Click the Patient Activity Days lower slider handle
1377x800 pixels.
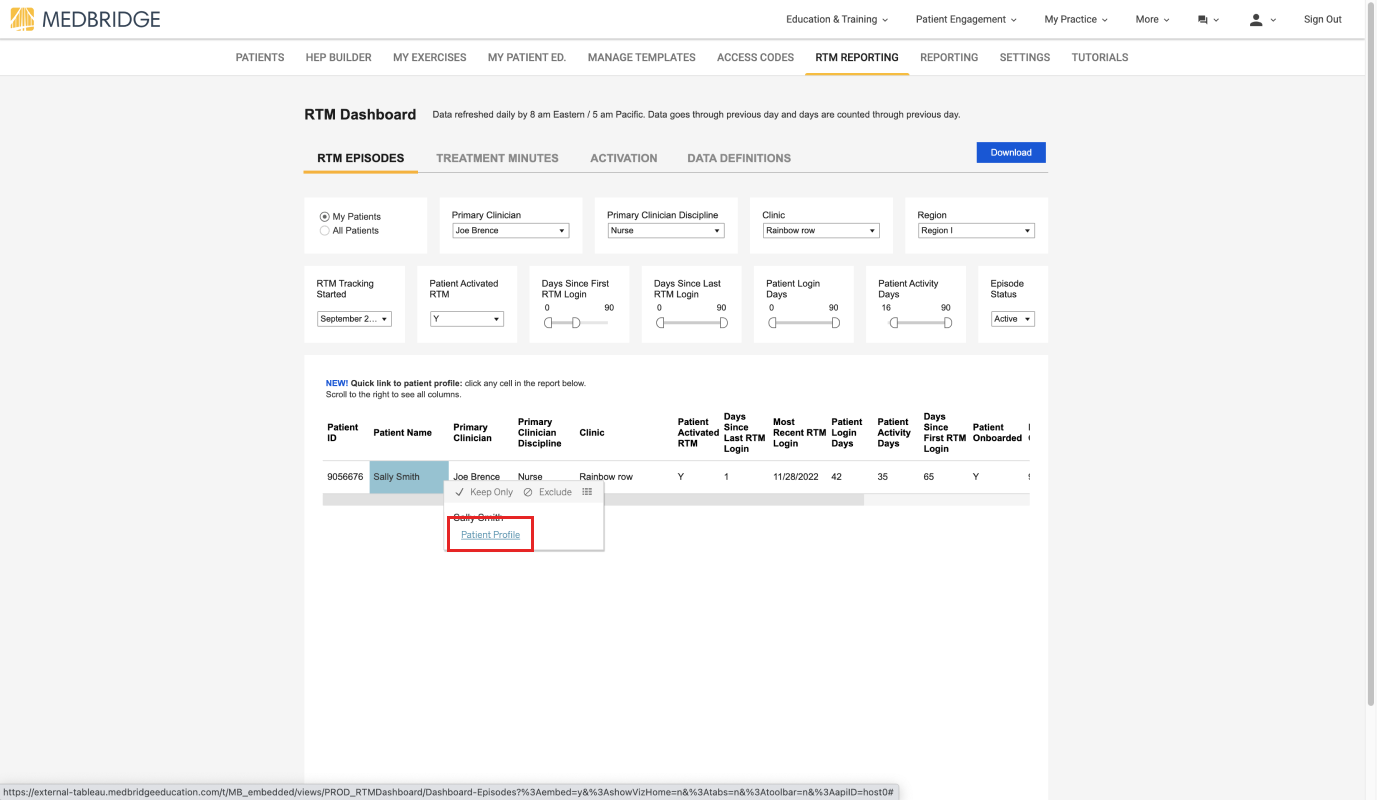(x=894, y=323)
